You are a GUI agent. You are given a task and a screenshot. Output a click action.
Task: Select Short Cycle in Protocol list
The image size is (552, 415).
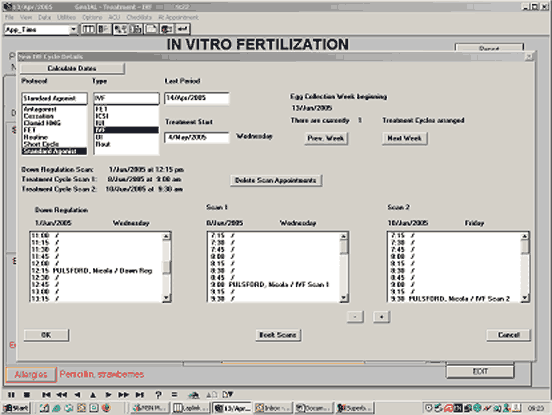point(55,144)
